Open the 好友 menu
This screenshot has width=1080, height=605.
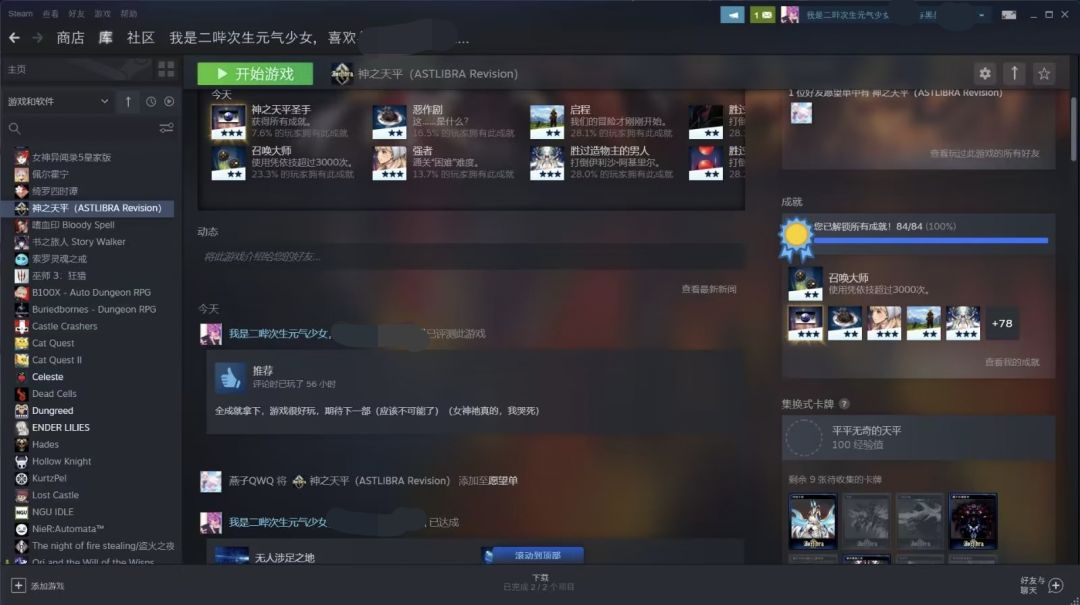pyautogui.click(x=76, y=14)
